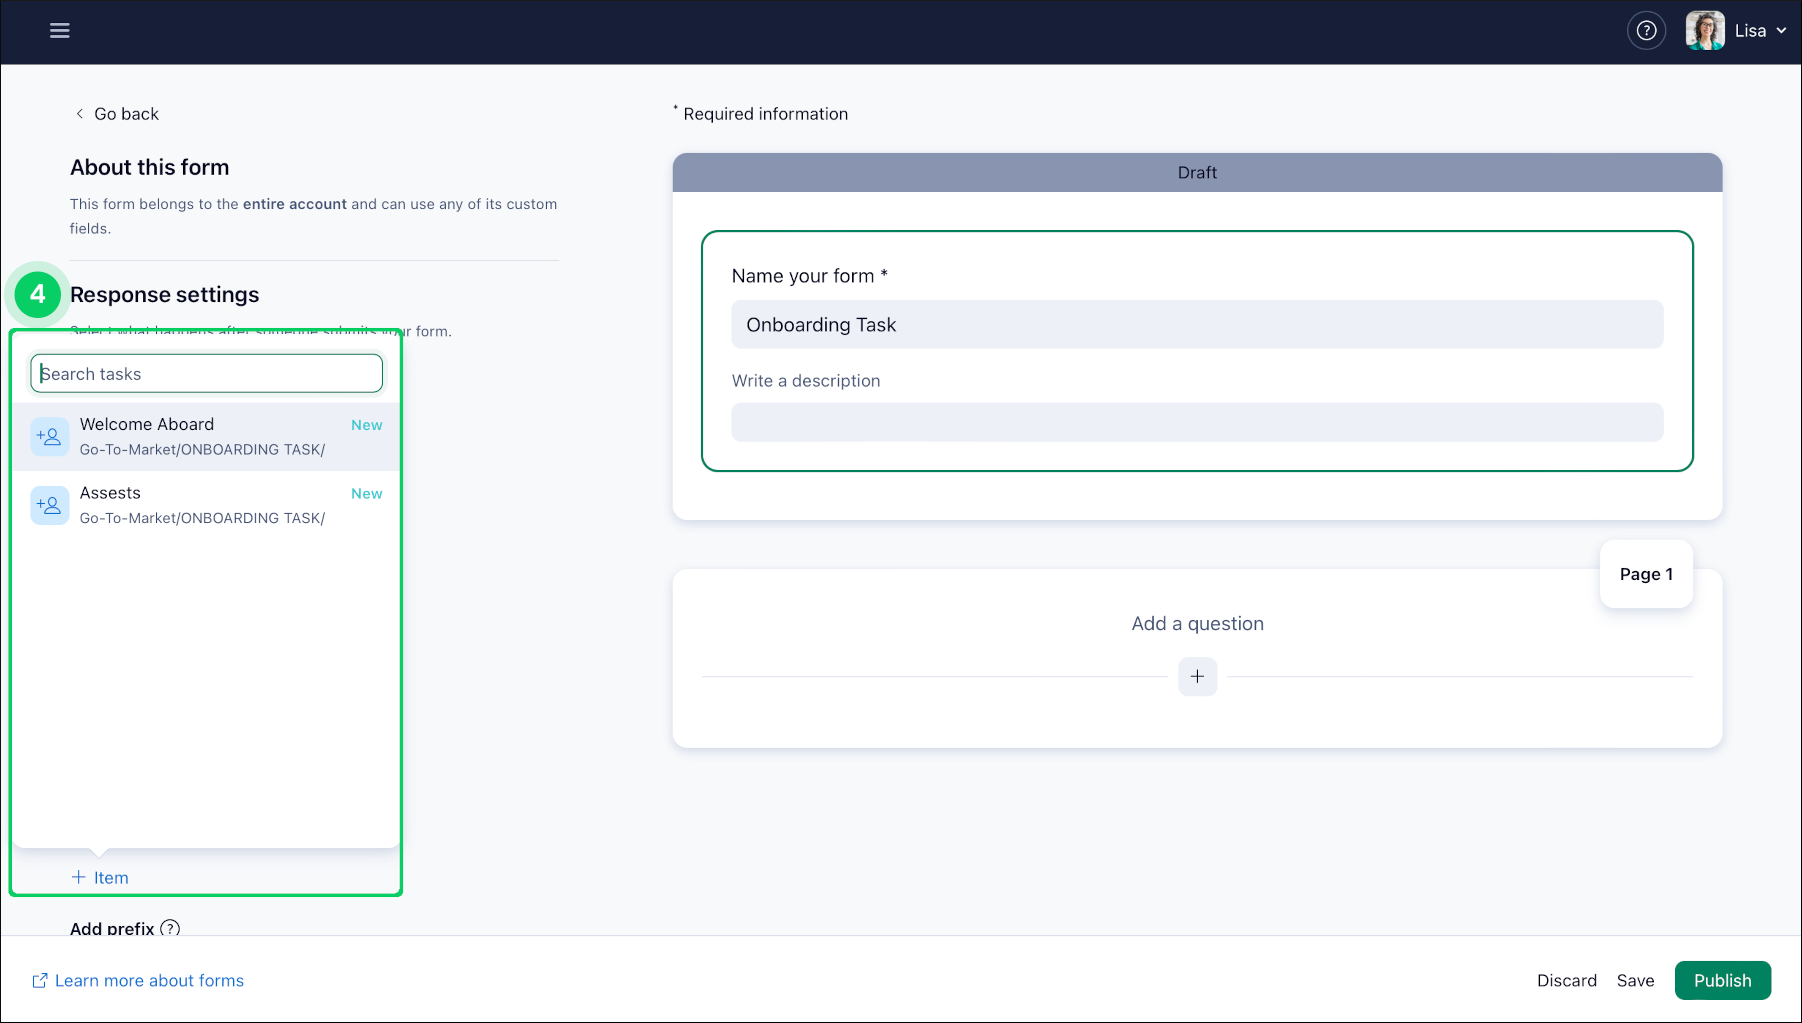1802x1023 pixels.
Task: Open Learn more about forms
Action: 148,980
